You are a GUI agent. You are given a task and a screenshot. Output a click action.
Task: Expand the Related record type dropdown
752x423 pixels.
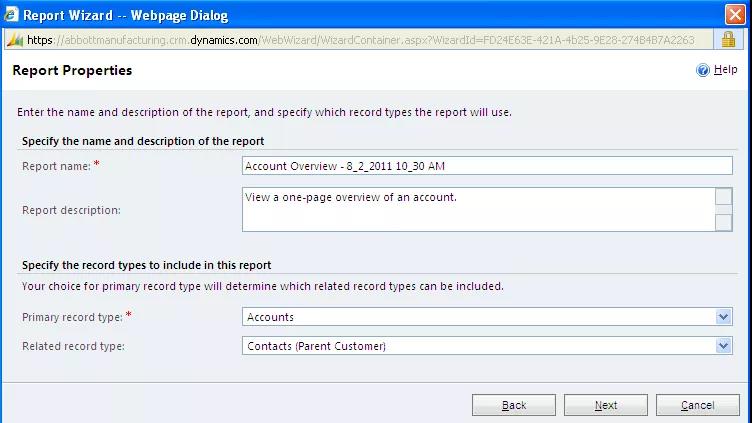pos(724,346)
